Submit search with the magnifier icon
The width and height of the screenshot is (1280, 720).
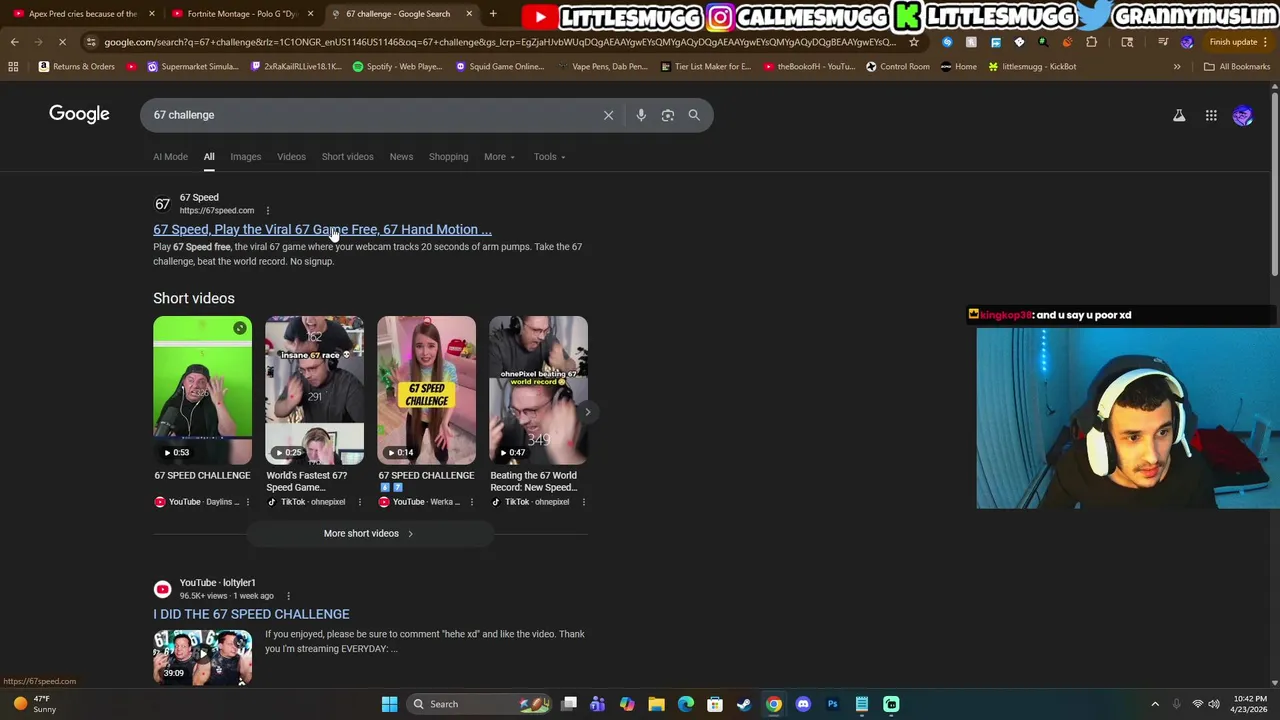(694, 115)
